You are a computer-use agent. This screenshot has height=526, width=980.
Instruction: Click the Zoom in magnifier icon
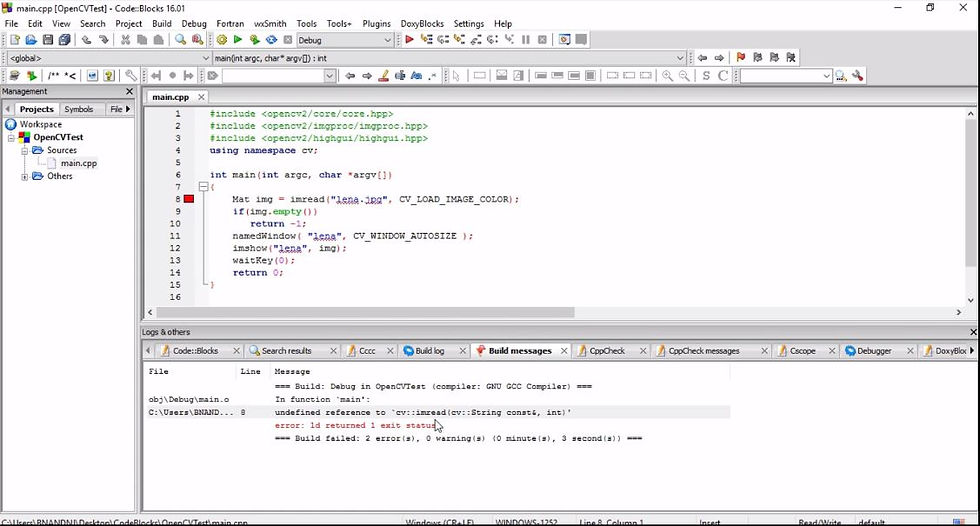point(668,76)
